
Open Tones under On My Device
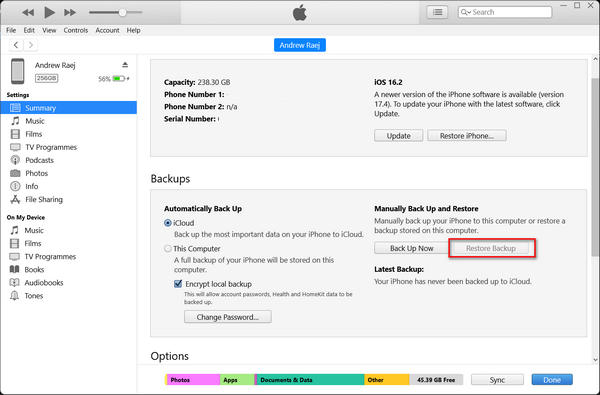pyautogui.click(x=33, y=296)
